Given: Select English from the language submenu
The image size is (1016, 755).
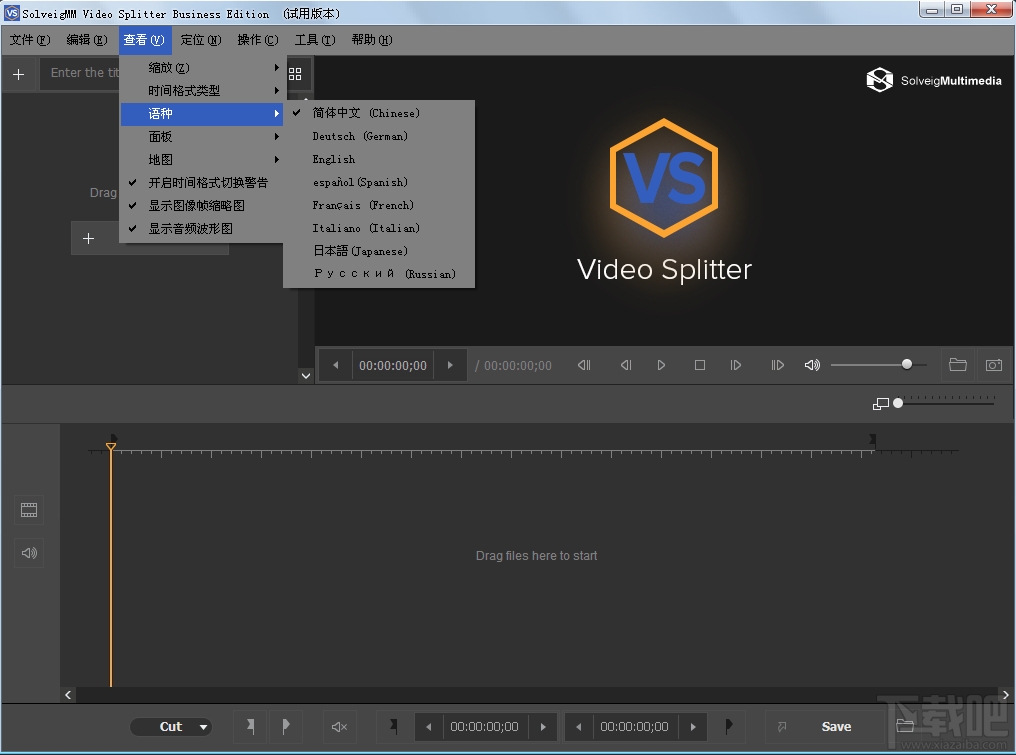Looking at the screenshot, I should click(334, 159).
